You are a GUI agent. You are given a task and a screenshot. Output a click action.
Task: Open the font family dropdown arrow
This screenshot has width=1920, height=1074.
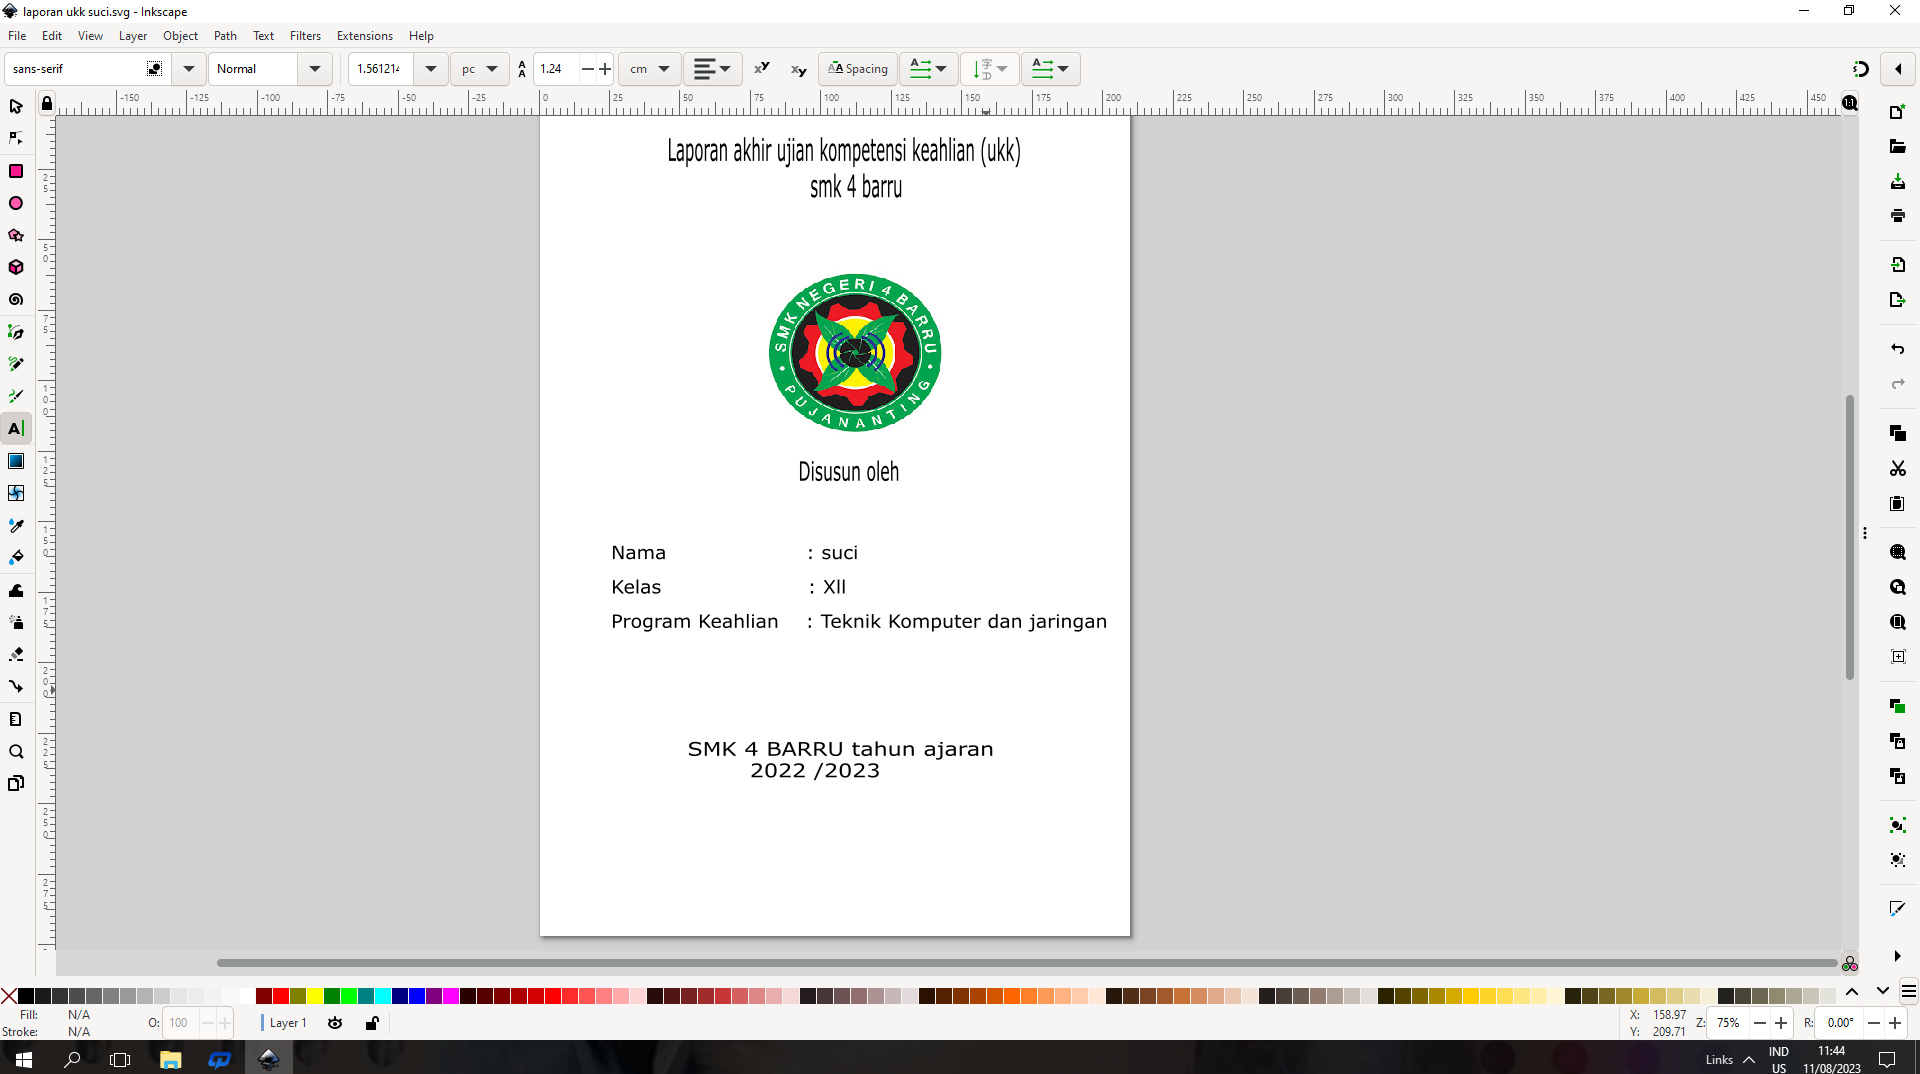click(188, 69)
